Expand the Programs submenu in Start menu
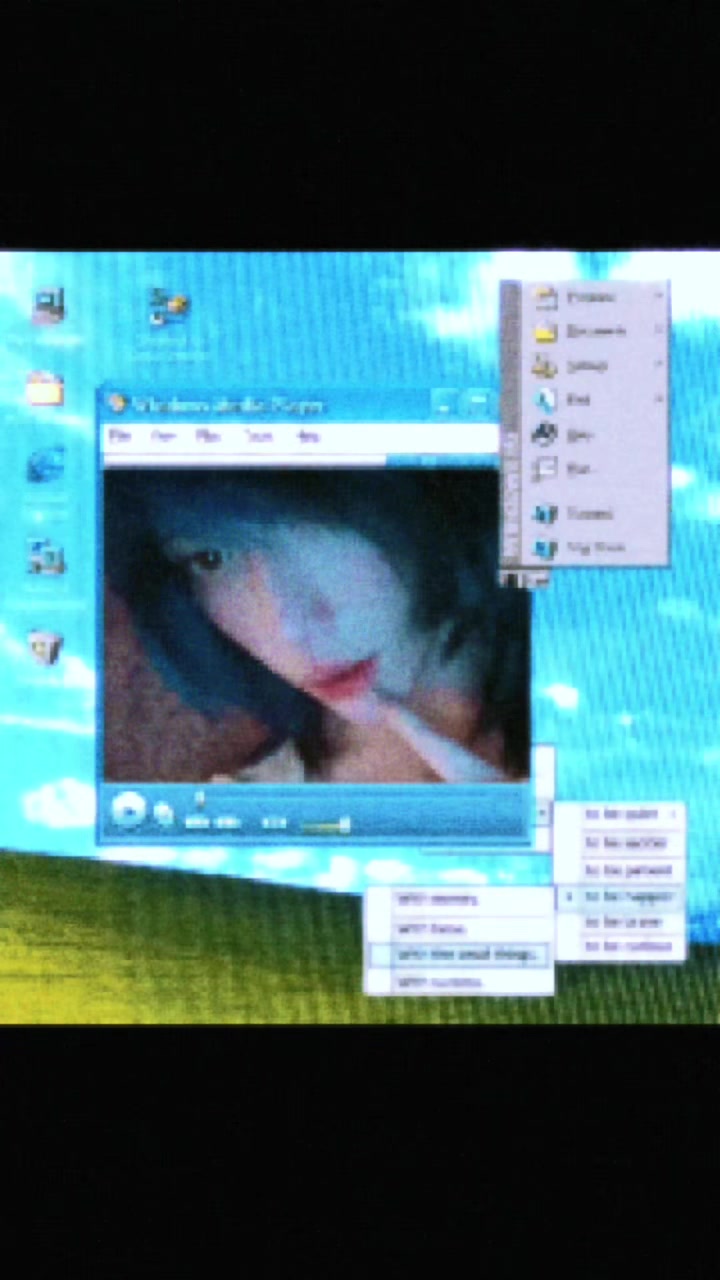 pyautogui.click(x=597, y=297)
